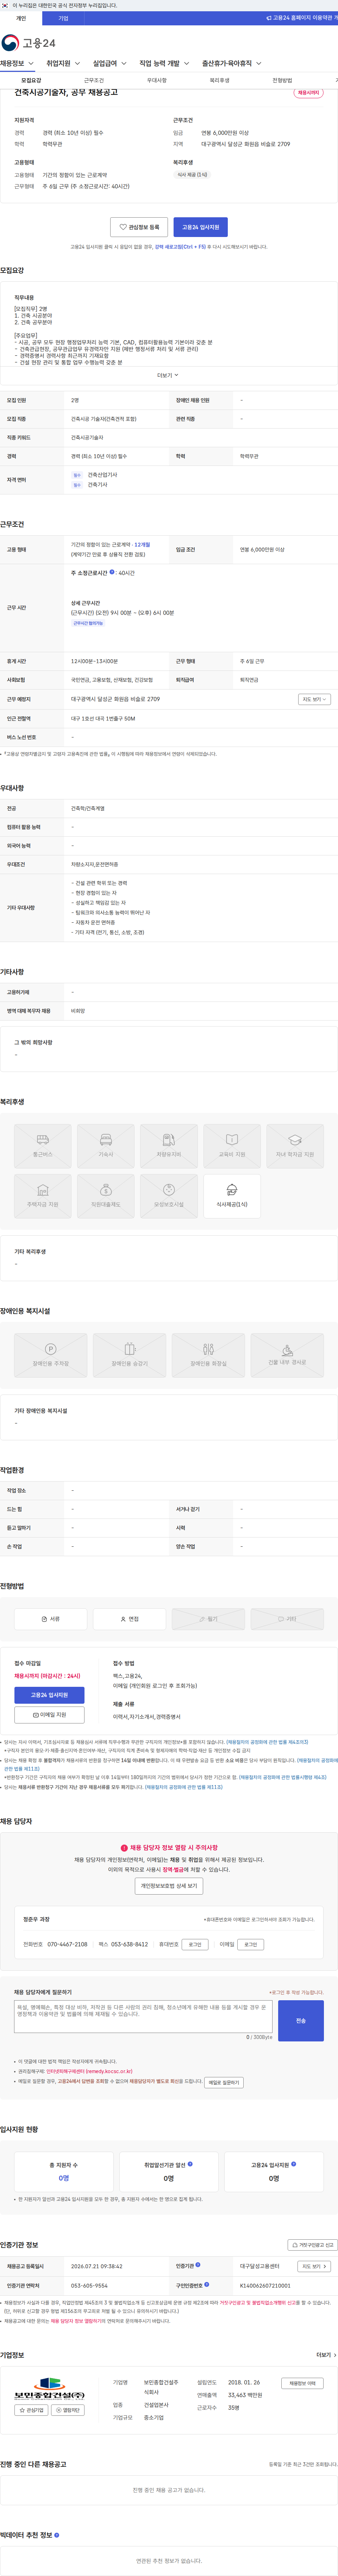Click the 기타 selection step box
The height and width of the screenshot is (2576, 338).
(287, 1619)
